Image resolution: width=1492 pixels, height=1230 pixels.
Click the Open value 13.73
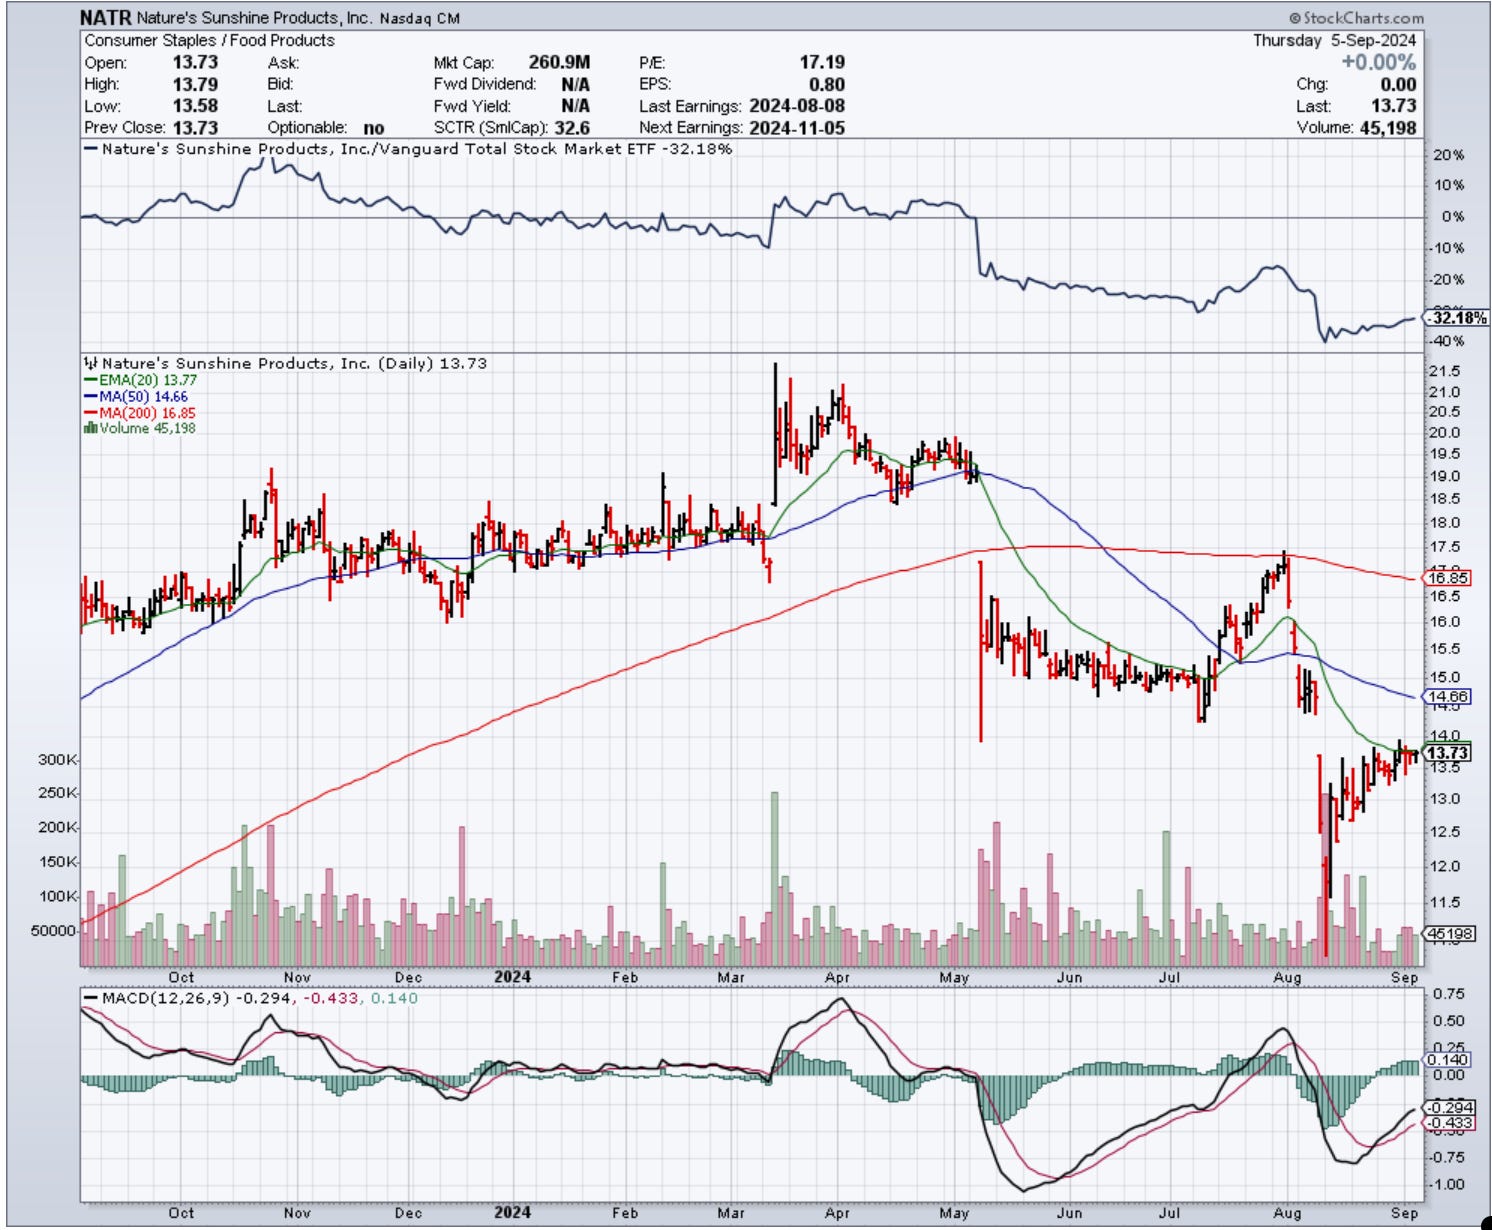point(195,62)
